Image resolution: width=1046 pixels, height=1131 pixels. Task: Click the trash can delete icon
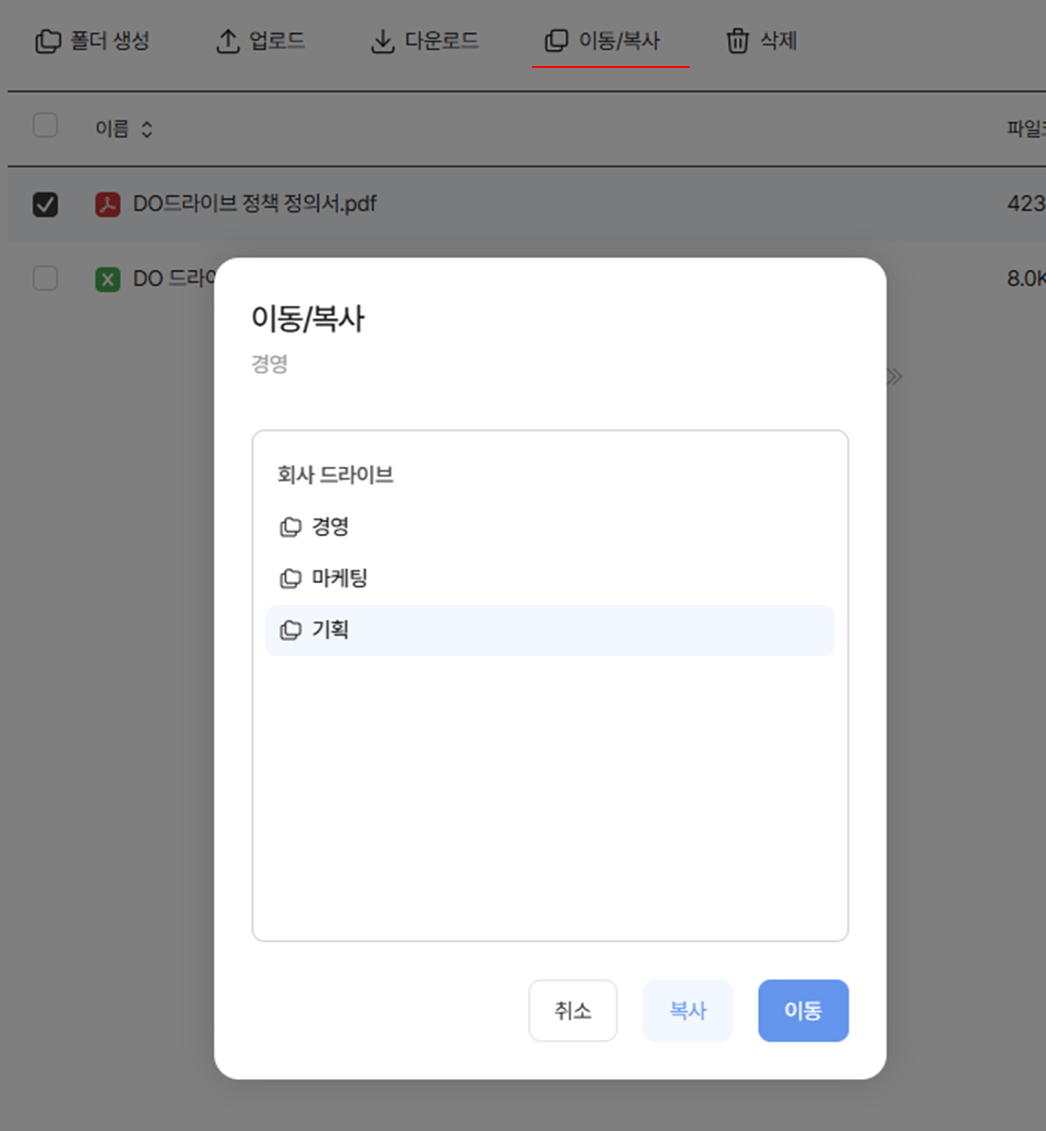point(737,42)
